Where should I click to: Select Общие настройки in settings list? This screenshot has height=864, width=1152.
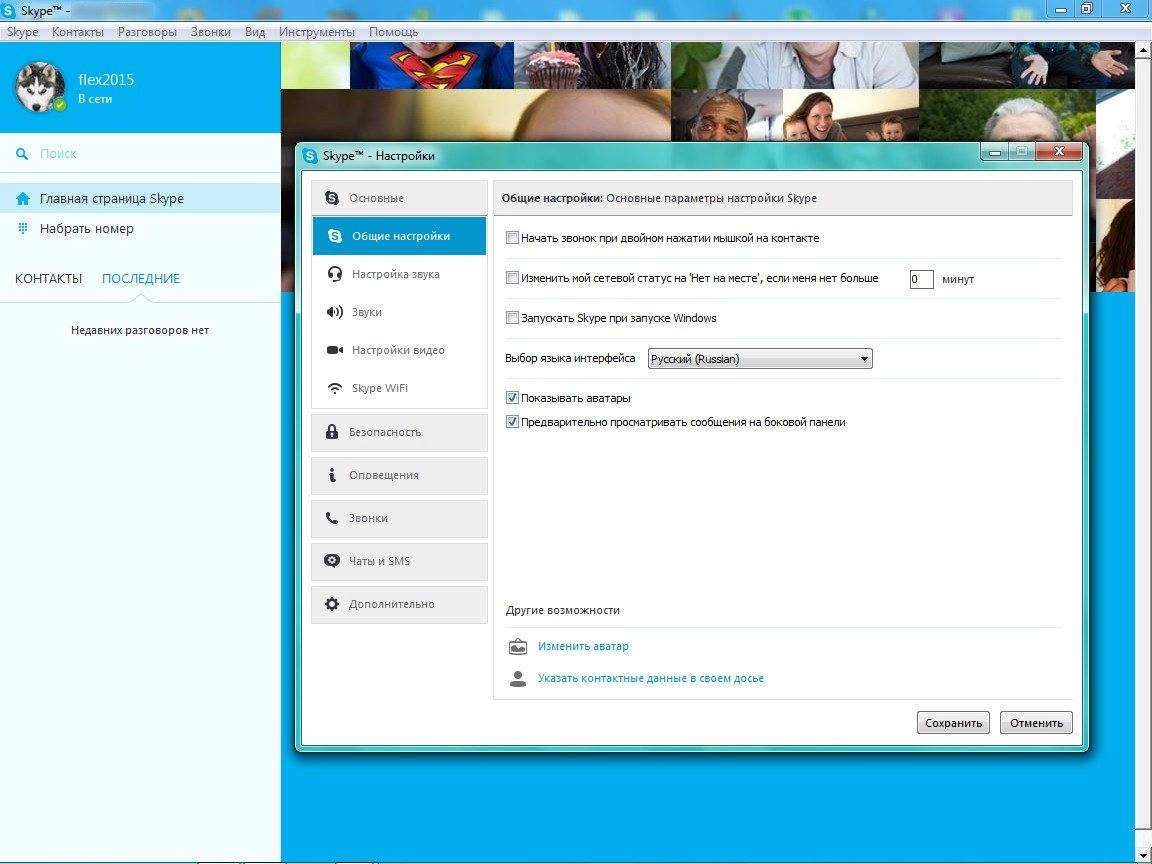coord(399,237)
